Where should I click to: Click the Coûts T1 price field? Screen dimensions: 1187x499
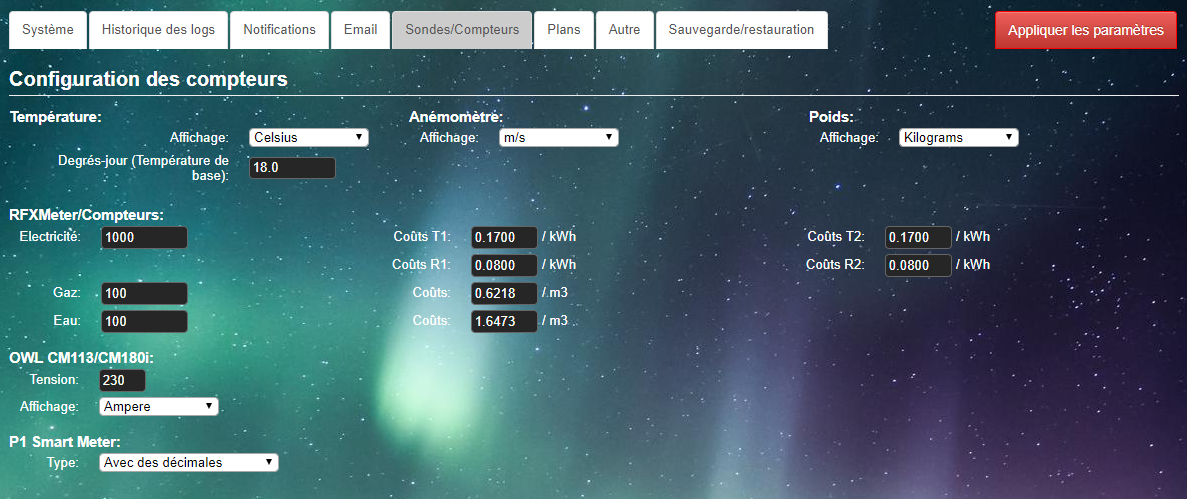coord(504,238)
